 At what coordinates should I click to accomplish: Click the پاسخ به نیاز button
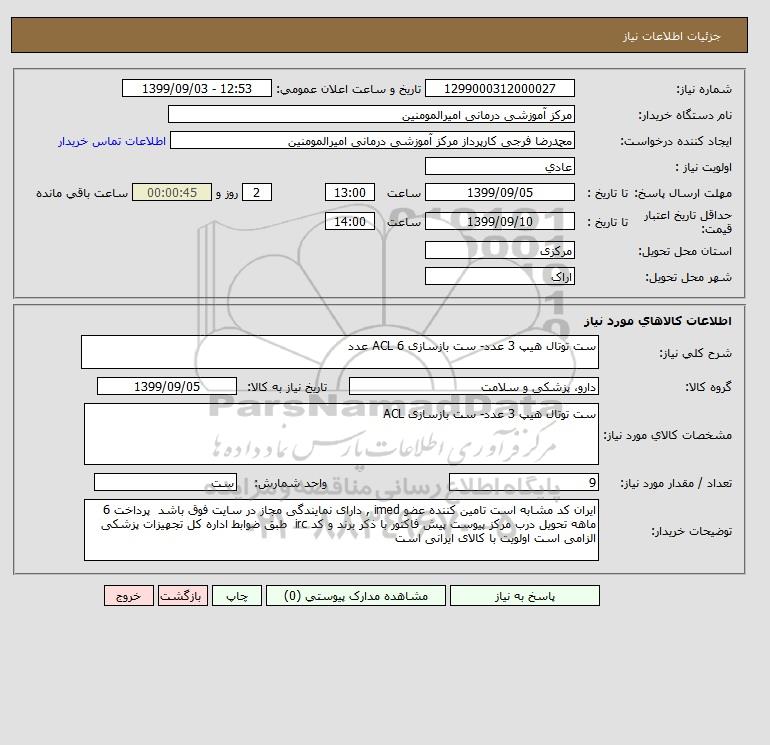524,596
